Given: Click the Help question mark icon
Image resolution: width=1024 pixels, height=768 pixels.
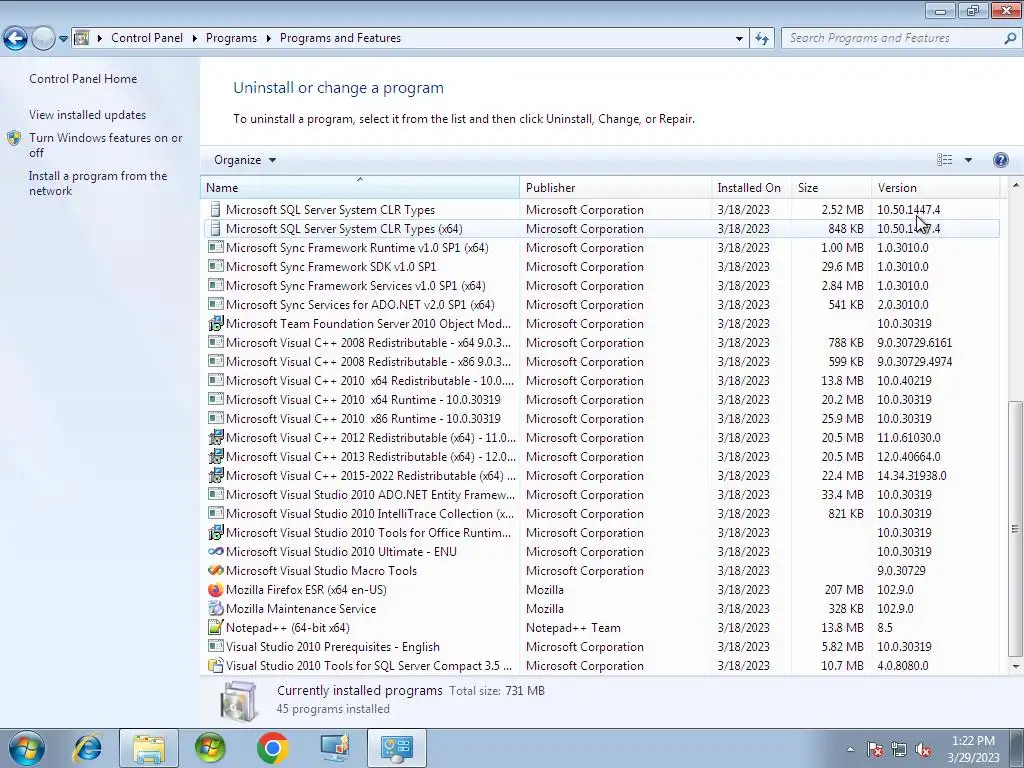Looking at the screenshot, I should coord(1000,160).
